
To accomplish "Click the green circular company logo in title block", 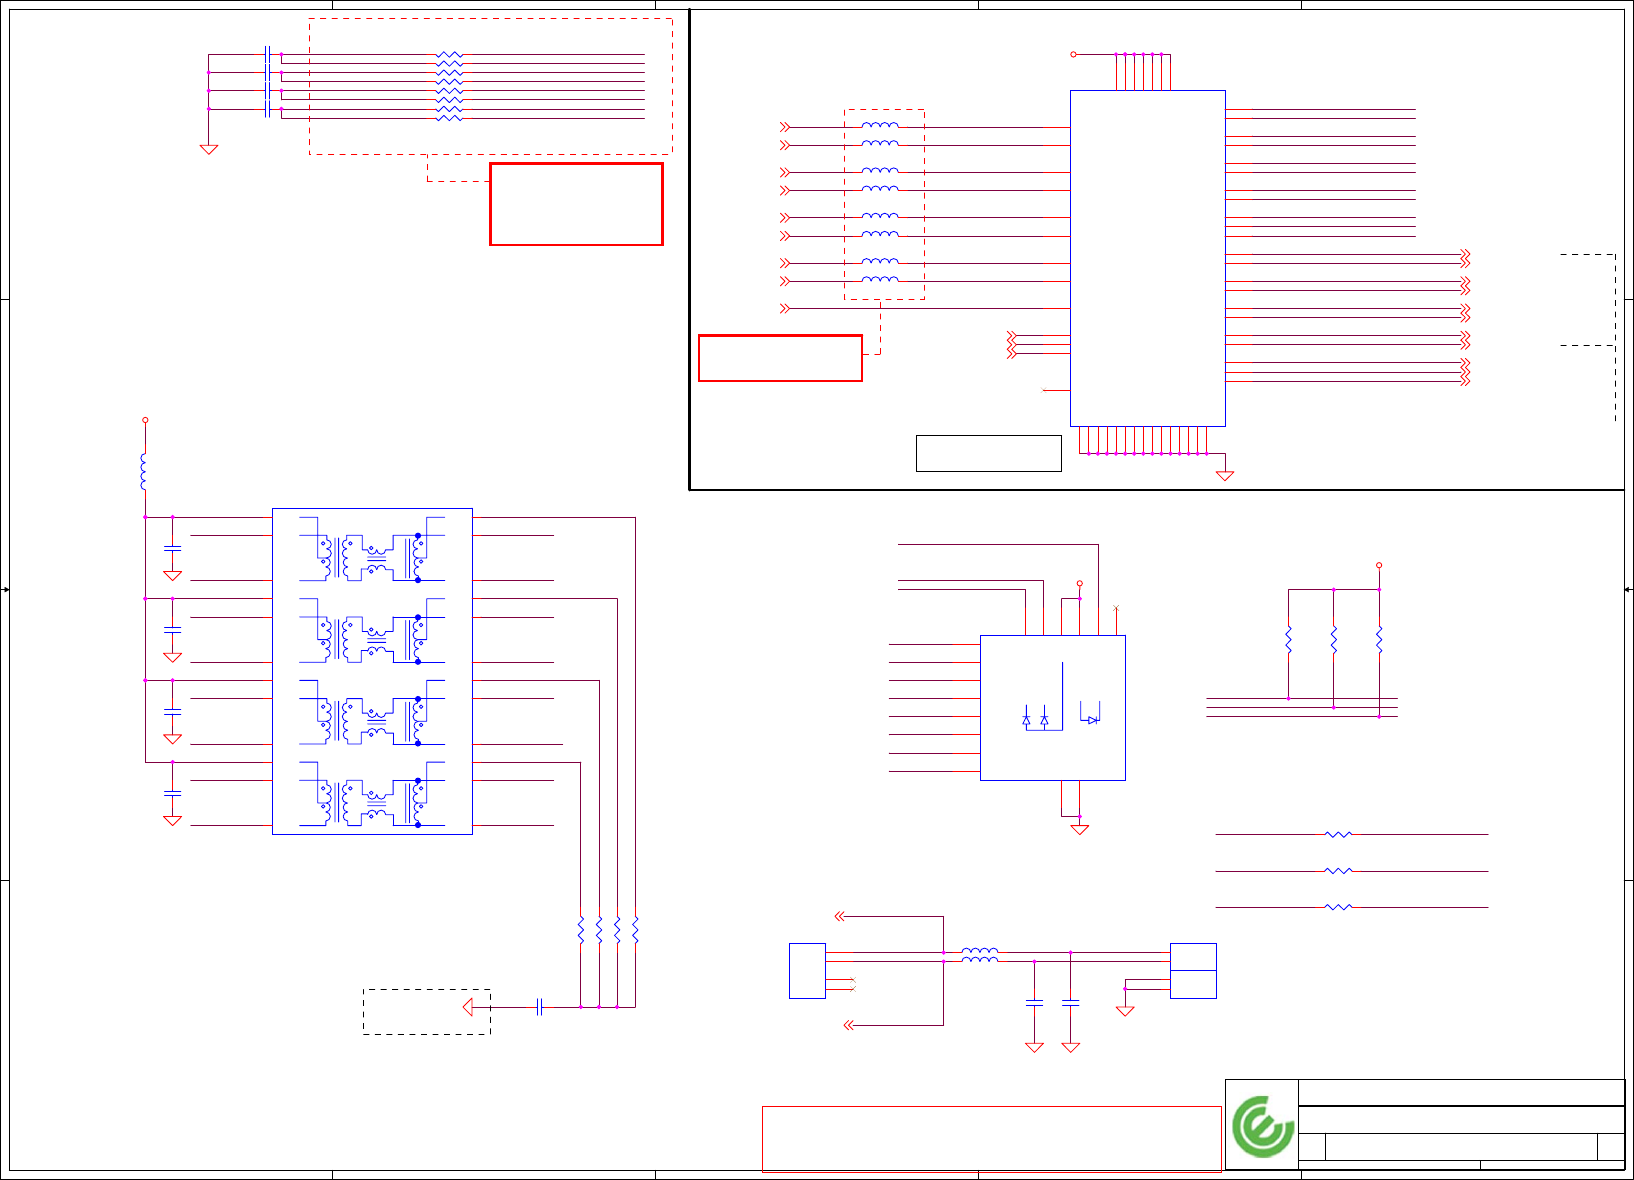I will click(1264, 1127).
